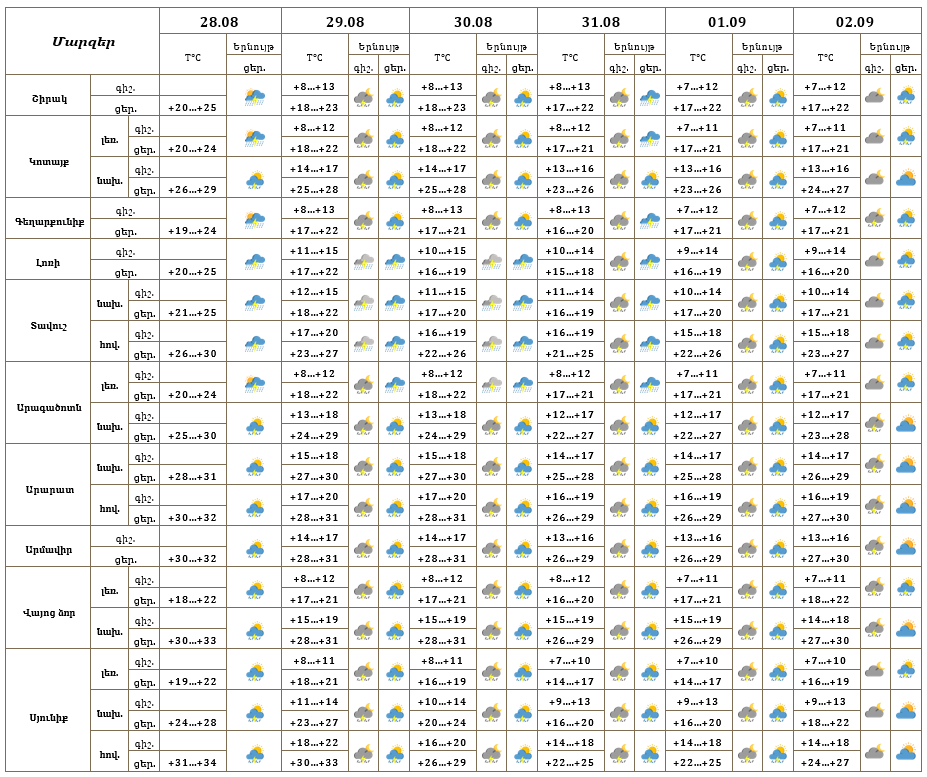Click Սյունիք հով. weather icon under 28.08

(x=255, y=752)
